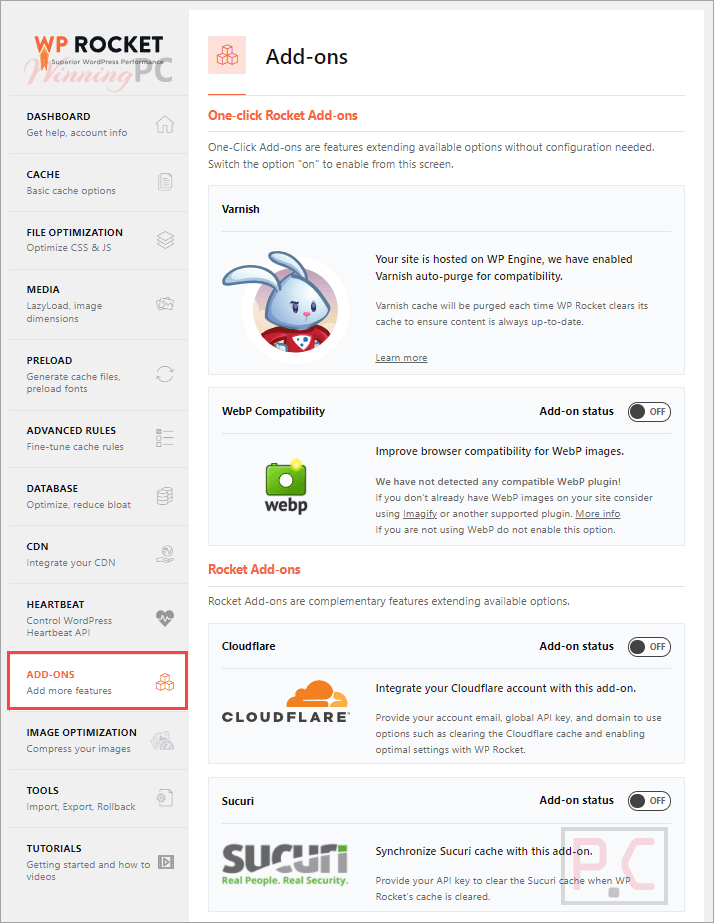
Task: Click the WebP More info link
Action: click(x=597, y=514)
